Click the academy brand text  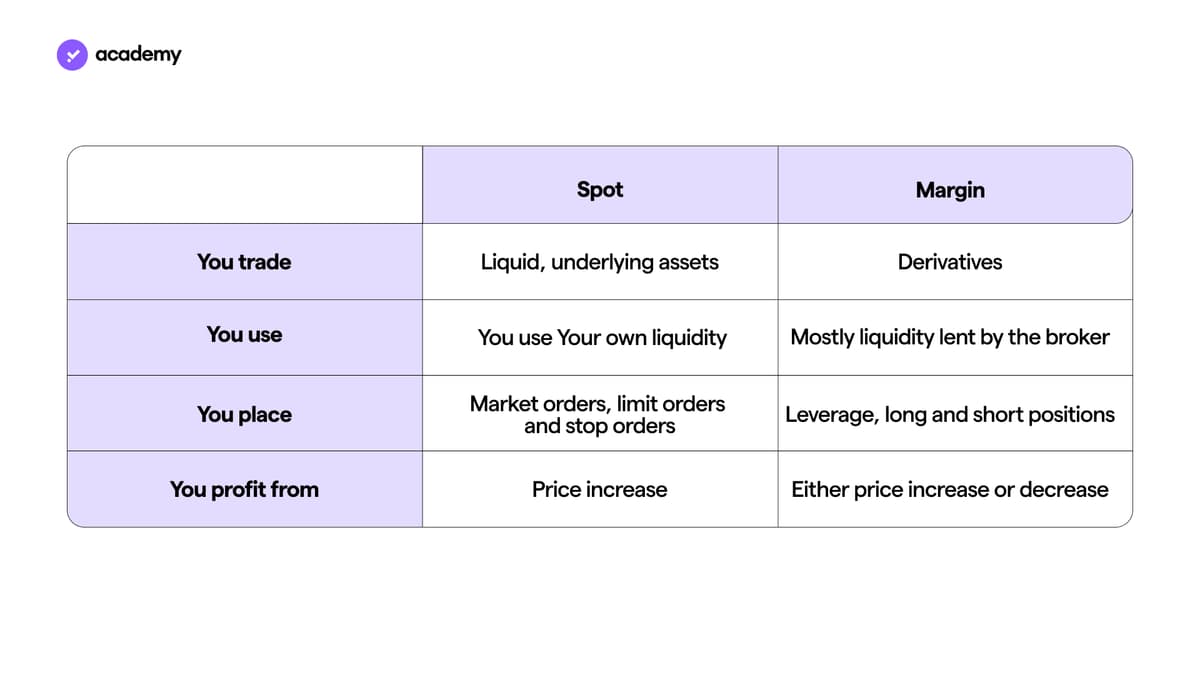(138, 54)
